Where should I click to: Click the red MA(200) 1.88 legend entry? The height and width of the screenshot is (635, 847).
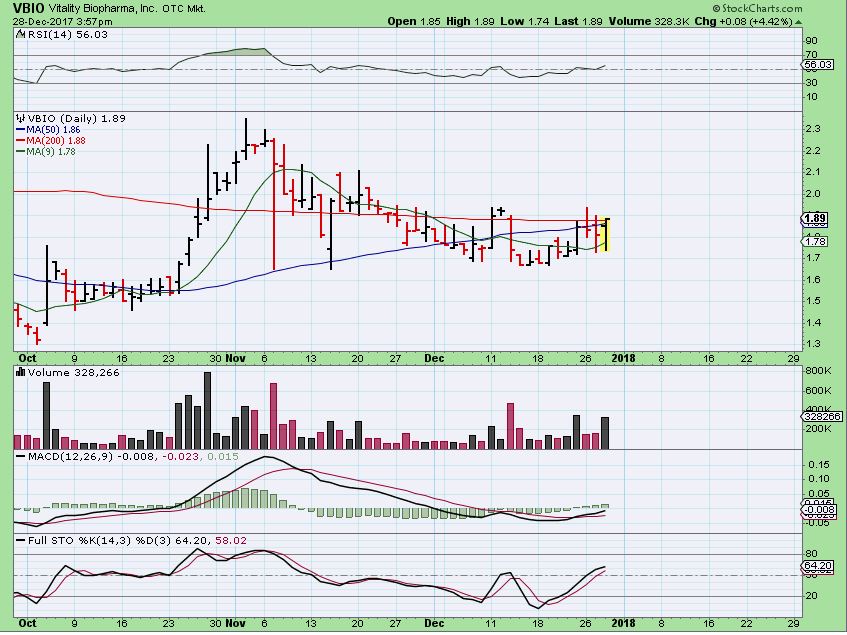point(51,140)
